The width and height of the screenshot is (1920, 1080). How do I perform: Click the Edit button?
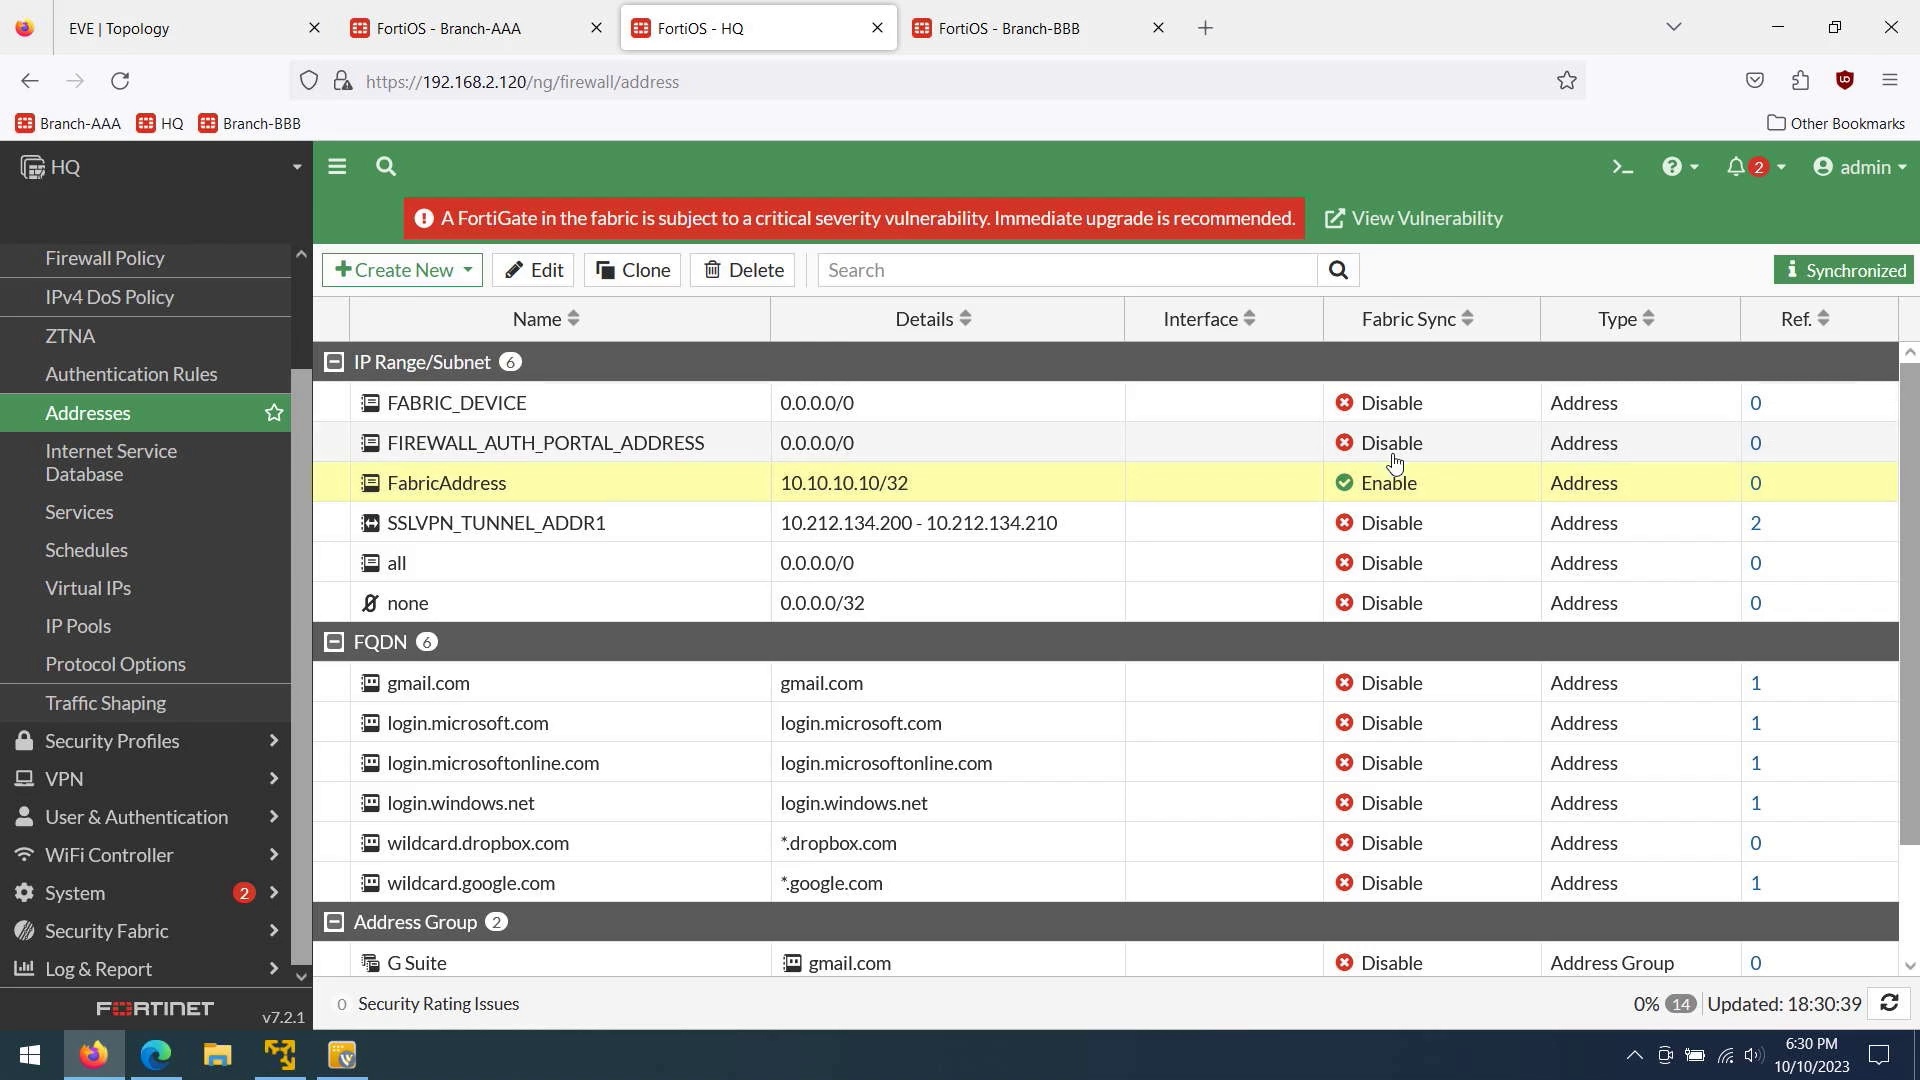pos(533,270)
